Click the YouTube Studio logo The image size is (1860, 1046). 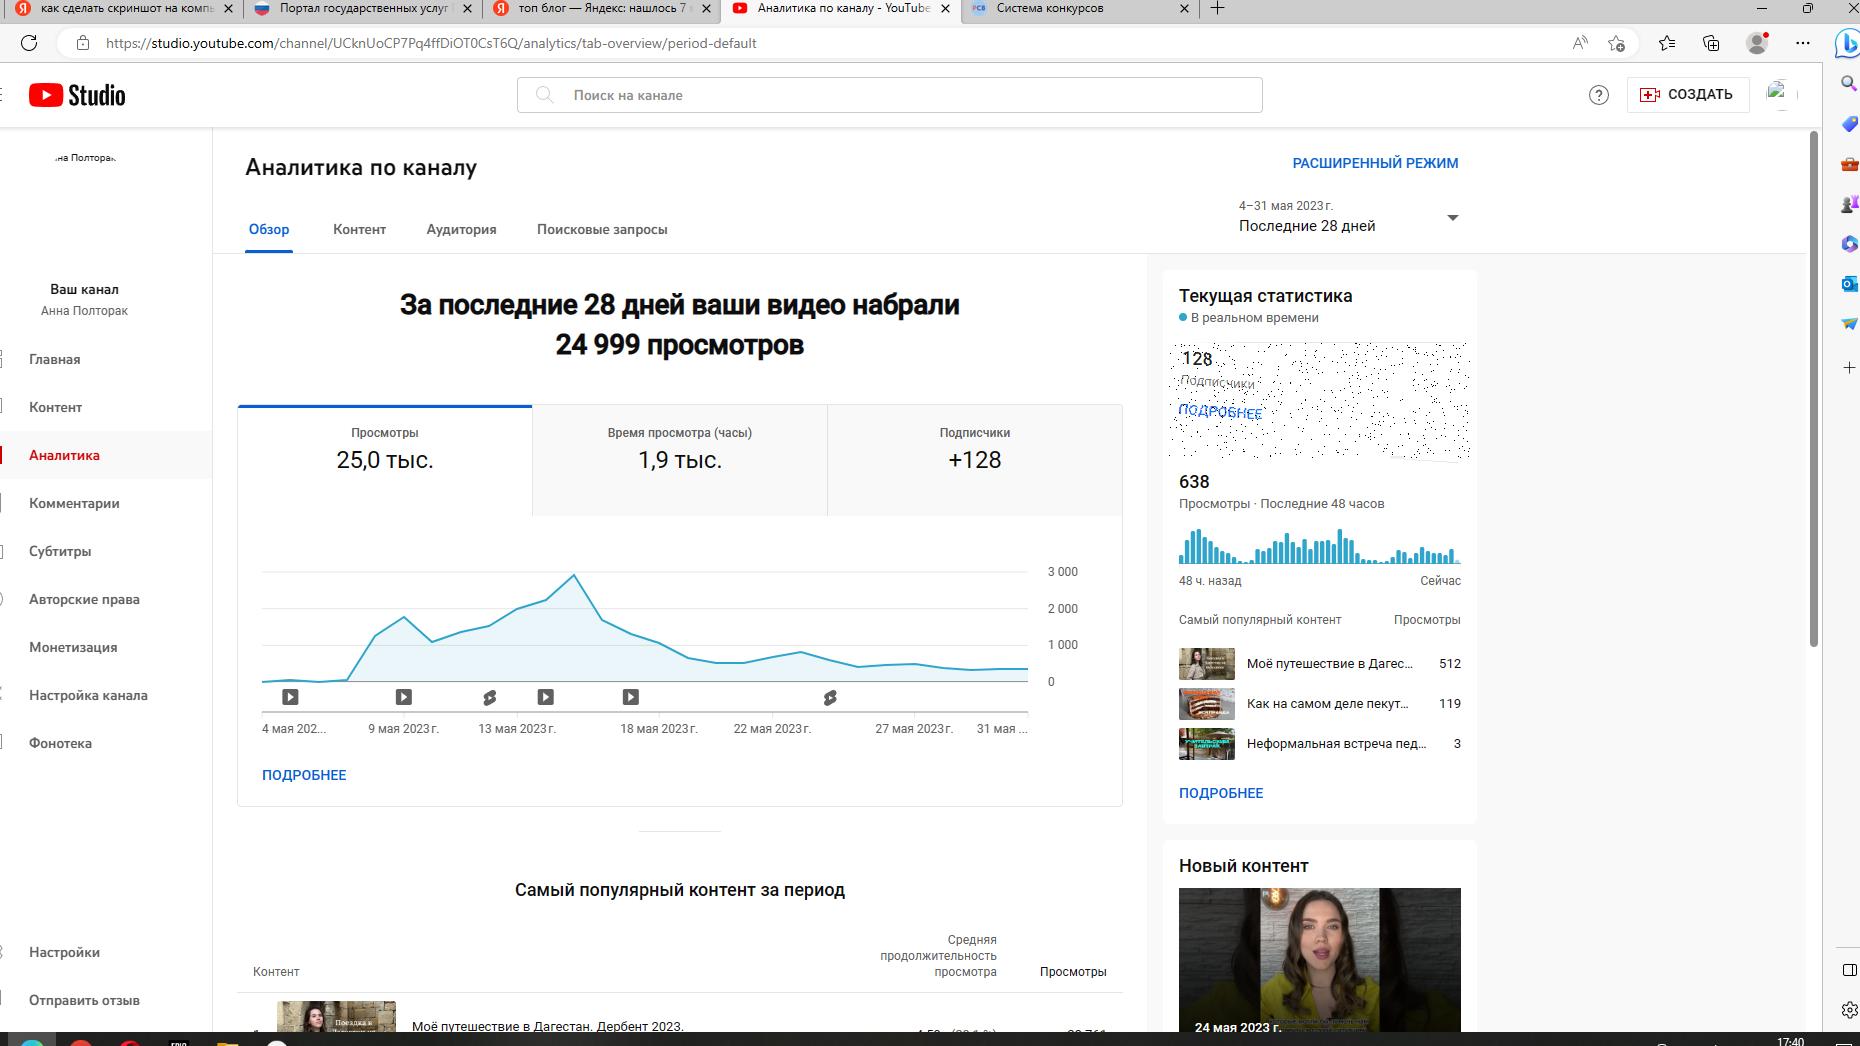click(77, 95)
